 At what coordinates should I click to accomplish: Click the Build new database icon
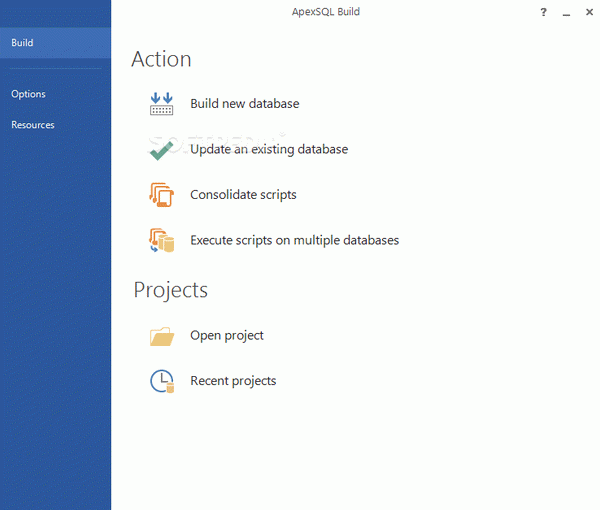[161, 104]
